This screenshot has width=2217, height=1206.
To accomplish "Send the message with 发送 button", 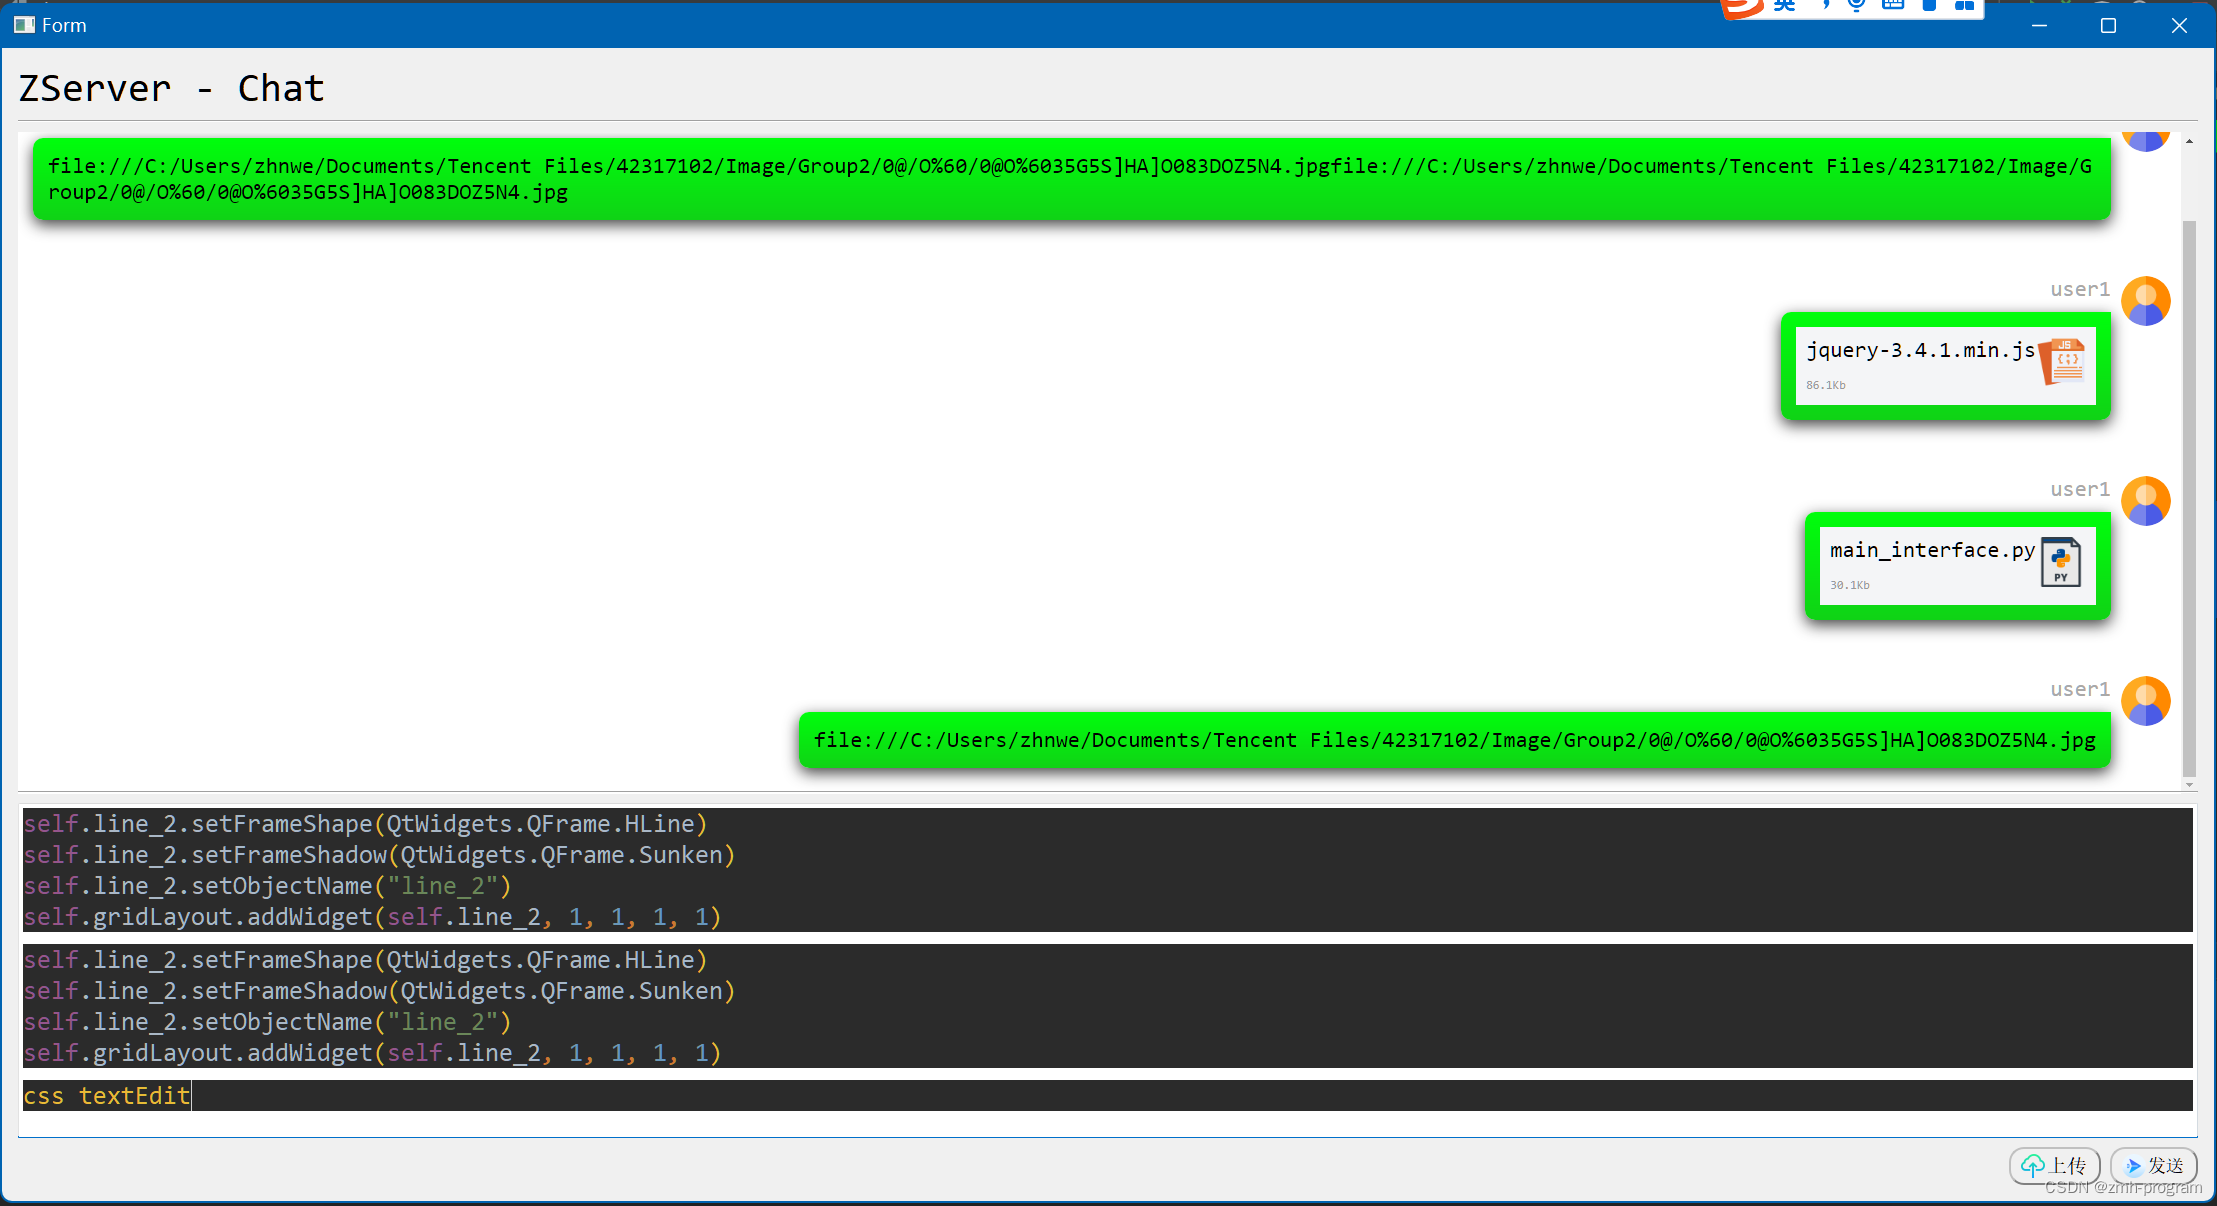I will tap(2154, 1165).
